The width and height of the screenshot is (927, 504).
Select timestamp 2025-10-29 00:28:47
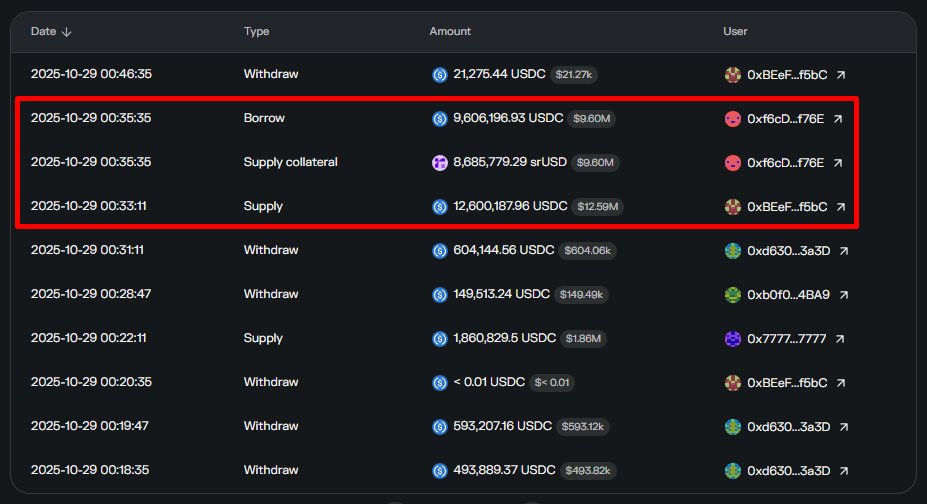(x=91, y=294)
